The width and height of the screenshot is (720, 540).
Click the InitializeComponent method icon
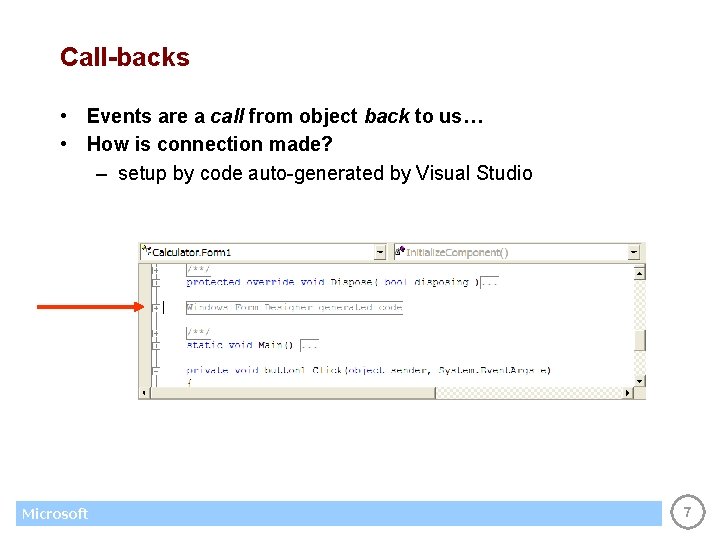pyautogui.click(x=400, y=251)
